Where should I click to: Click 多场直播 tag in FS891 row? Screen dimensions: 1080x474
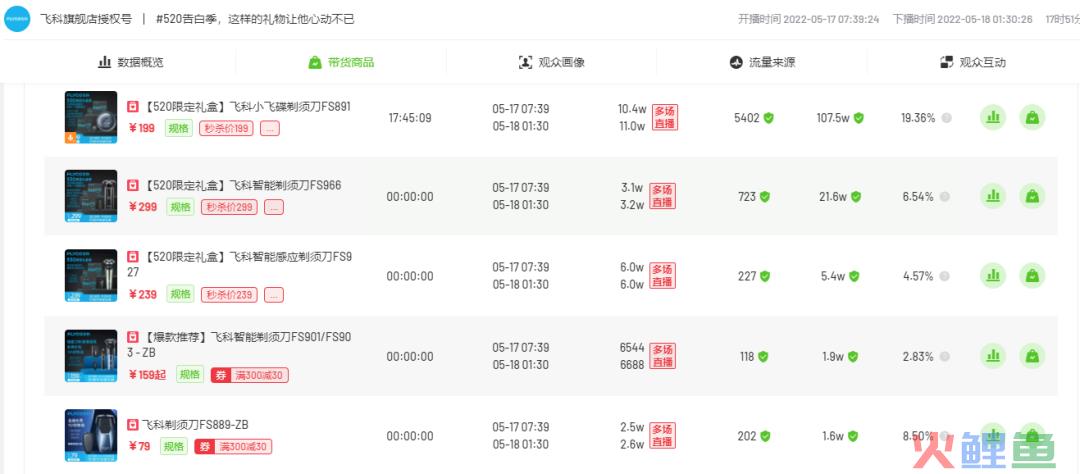[665, 118]
